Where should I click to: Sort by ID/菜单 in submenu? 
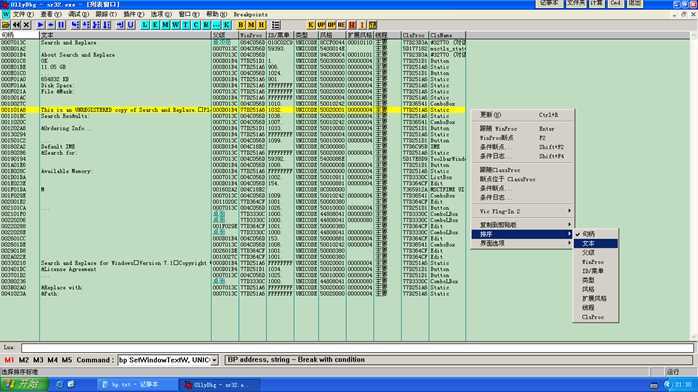[x=596, y=271]
